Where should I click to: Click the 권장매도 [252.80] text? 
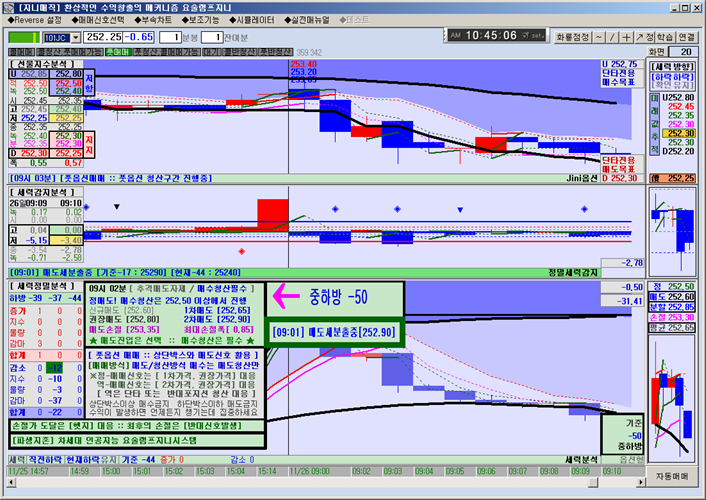tap(124, 320)
